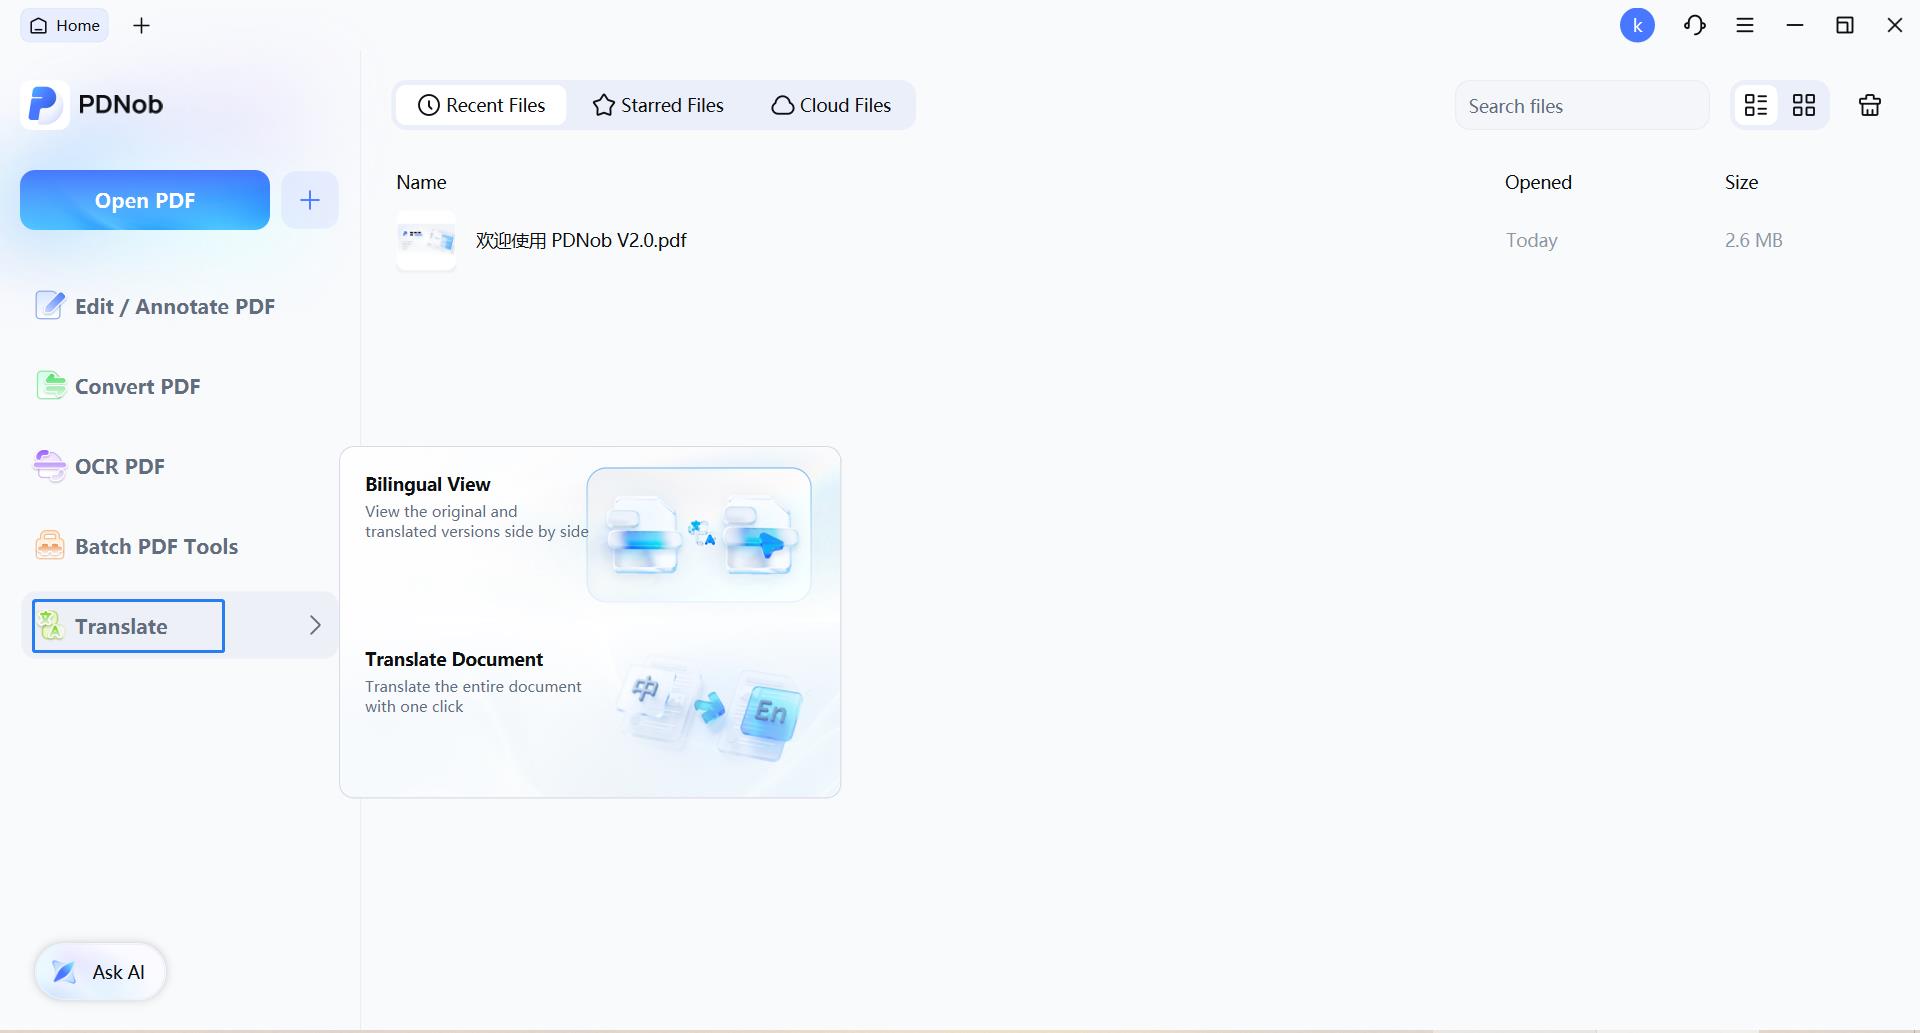Switch to grid view layout
Screen dimensions: 1920x1033
coord(1804,105)
